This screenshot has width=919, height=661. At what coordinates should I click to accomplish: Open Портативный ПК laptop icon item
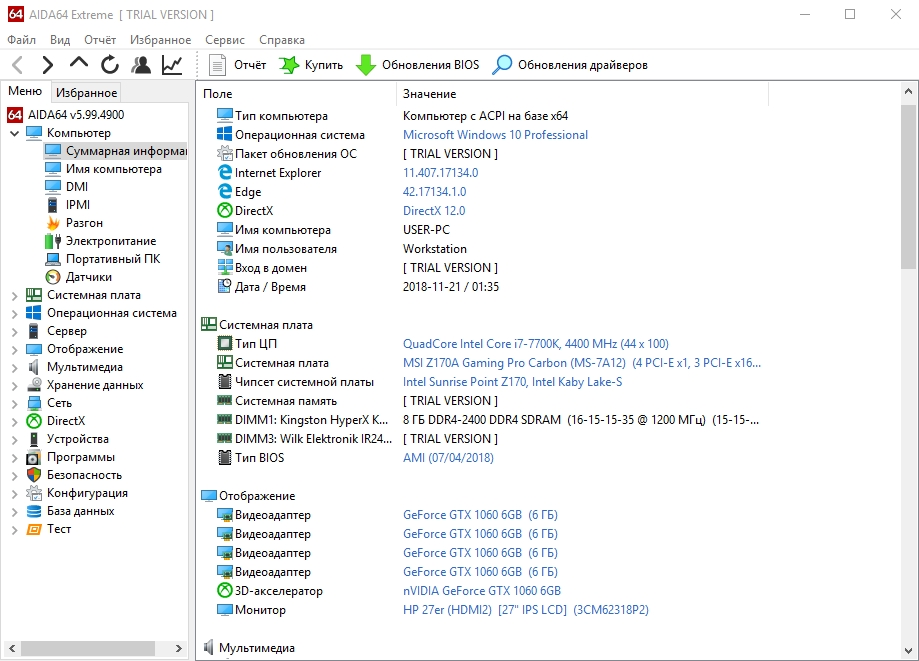53,259
